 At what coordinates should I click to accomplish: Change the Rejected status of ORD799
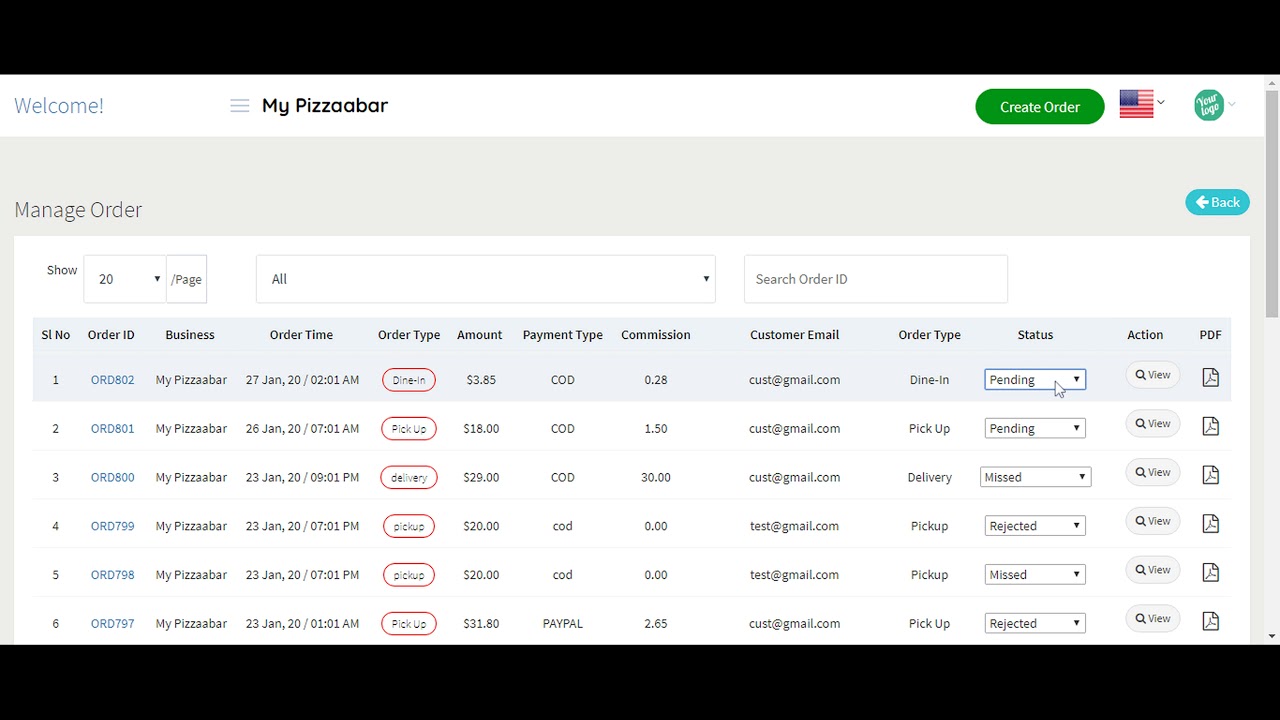point(1035,526)
